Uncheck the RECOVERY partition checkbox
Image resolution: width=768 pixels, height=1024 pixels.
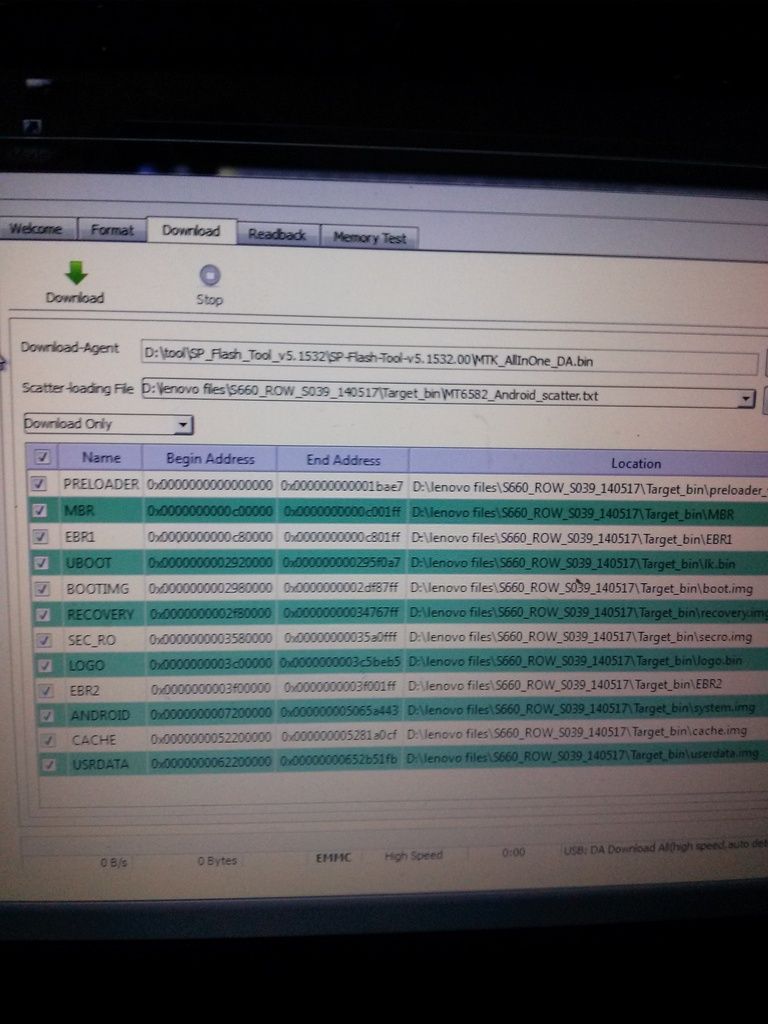tap(41, 613)
